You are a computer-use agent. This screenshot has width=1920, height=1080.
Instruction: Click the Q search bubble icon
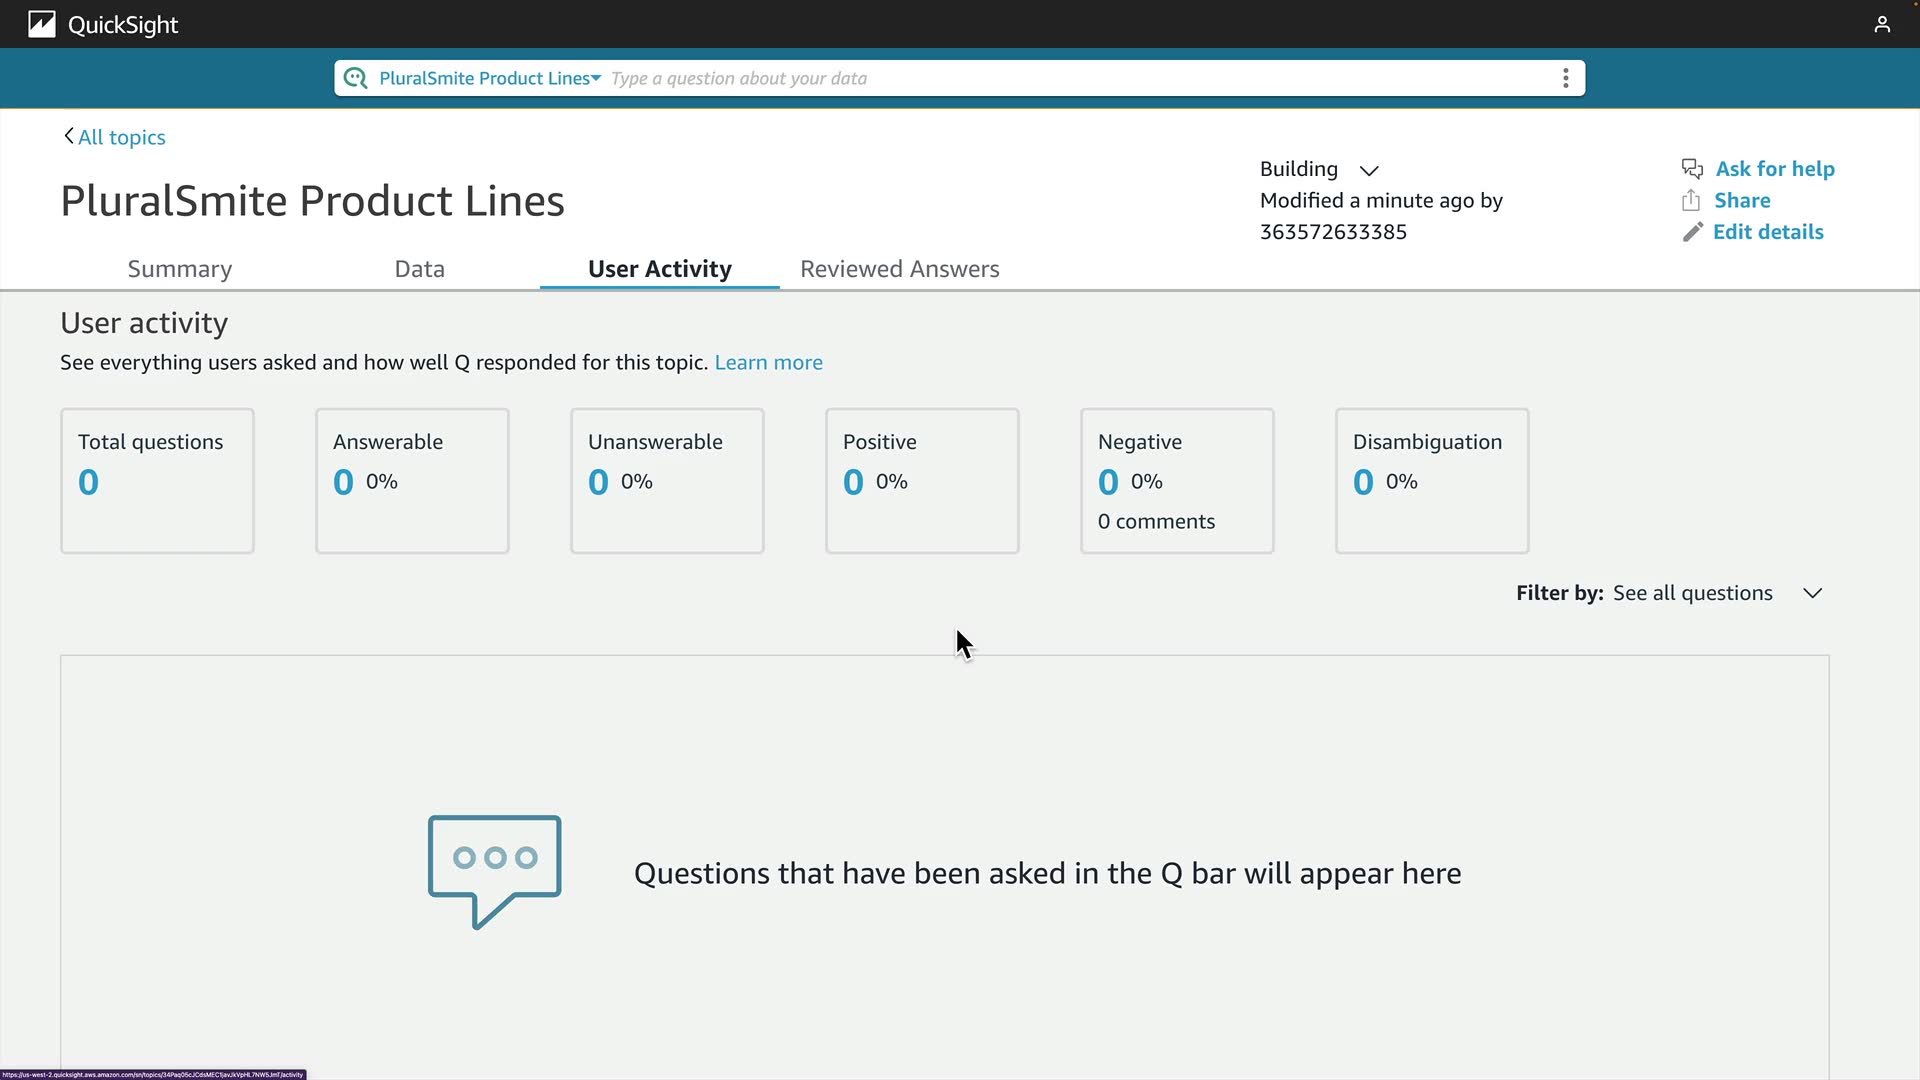355,78
